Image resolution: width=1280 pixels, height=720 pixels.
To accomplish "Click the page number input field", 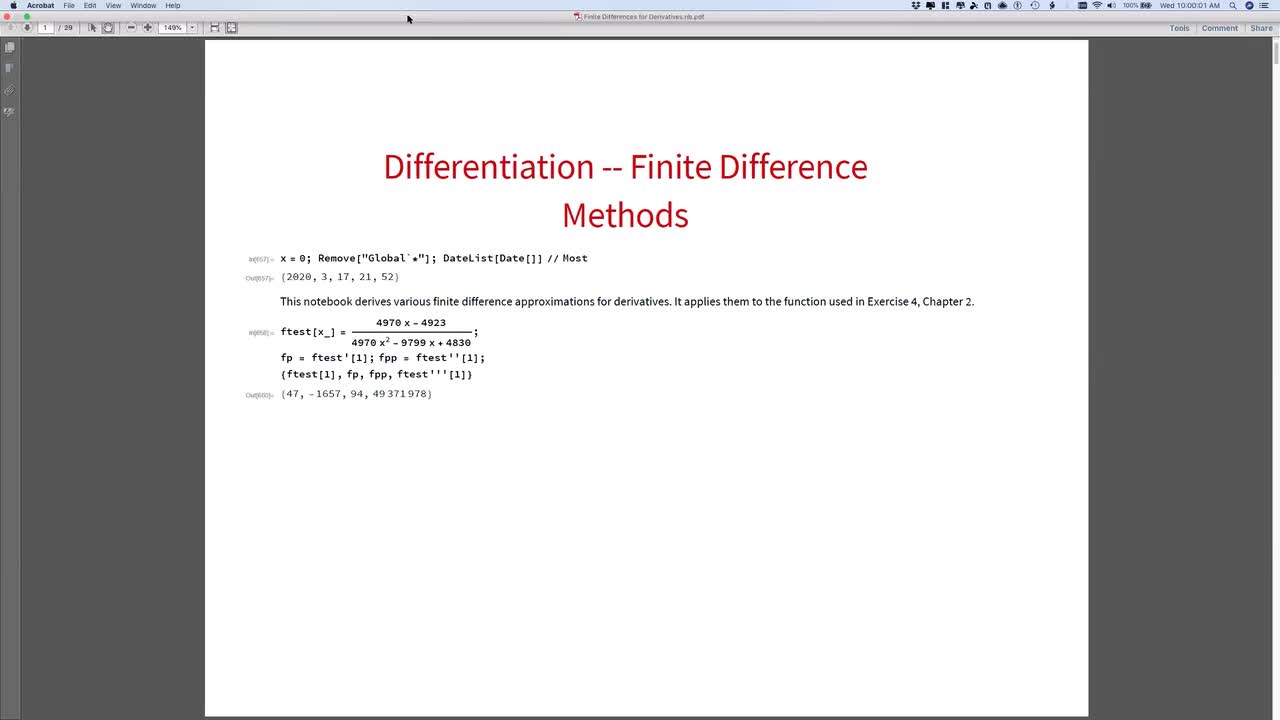I will click(x=46, y=28).
